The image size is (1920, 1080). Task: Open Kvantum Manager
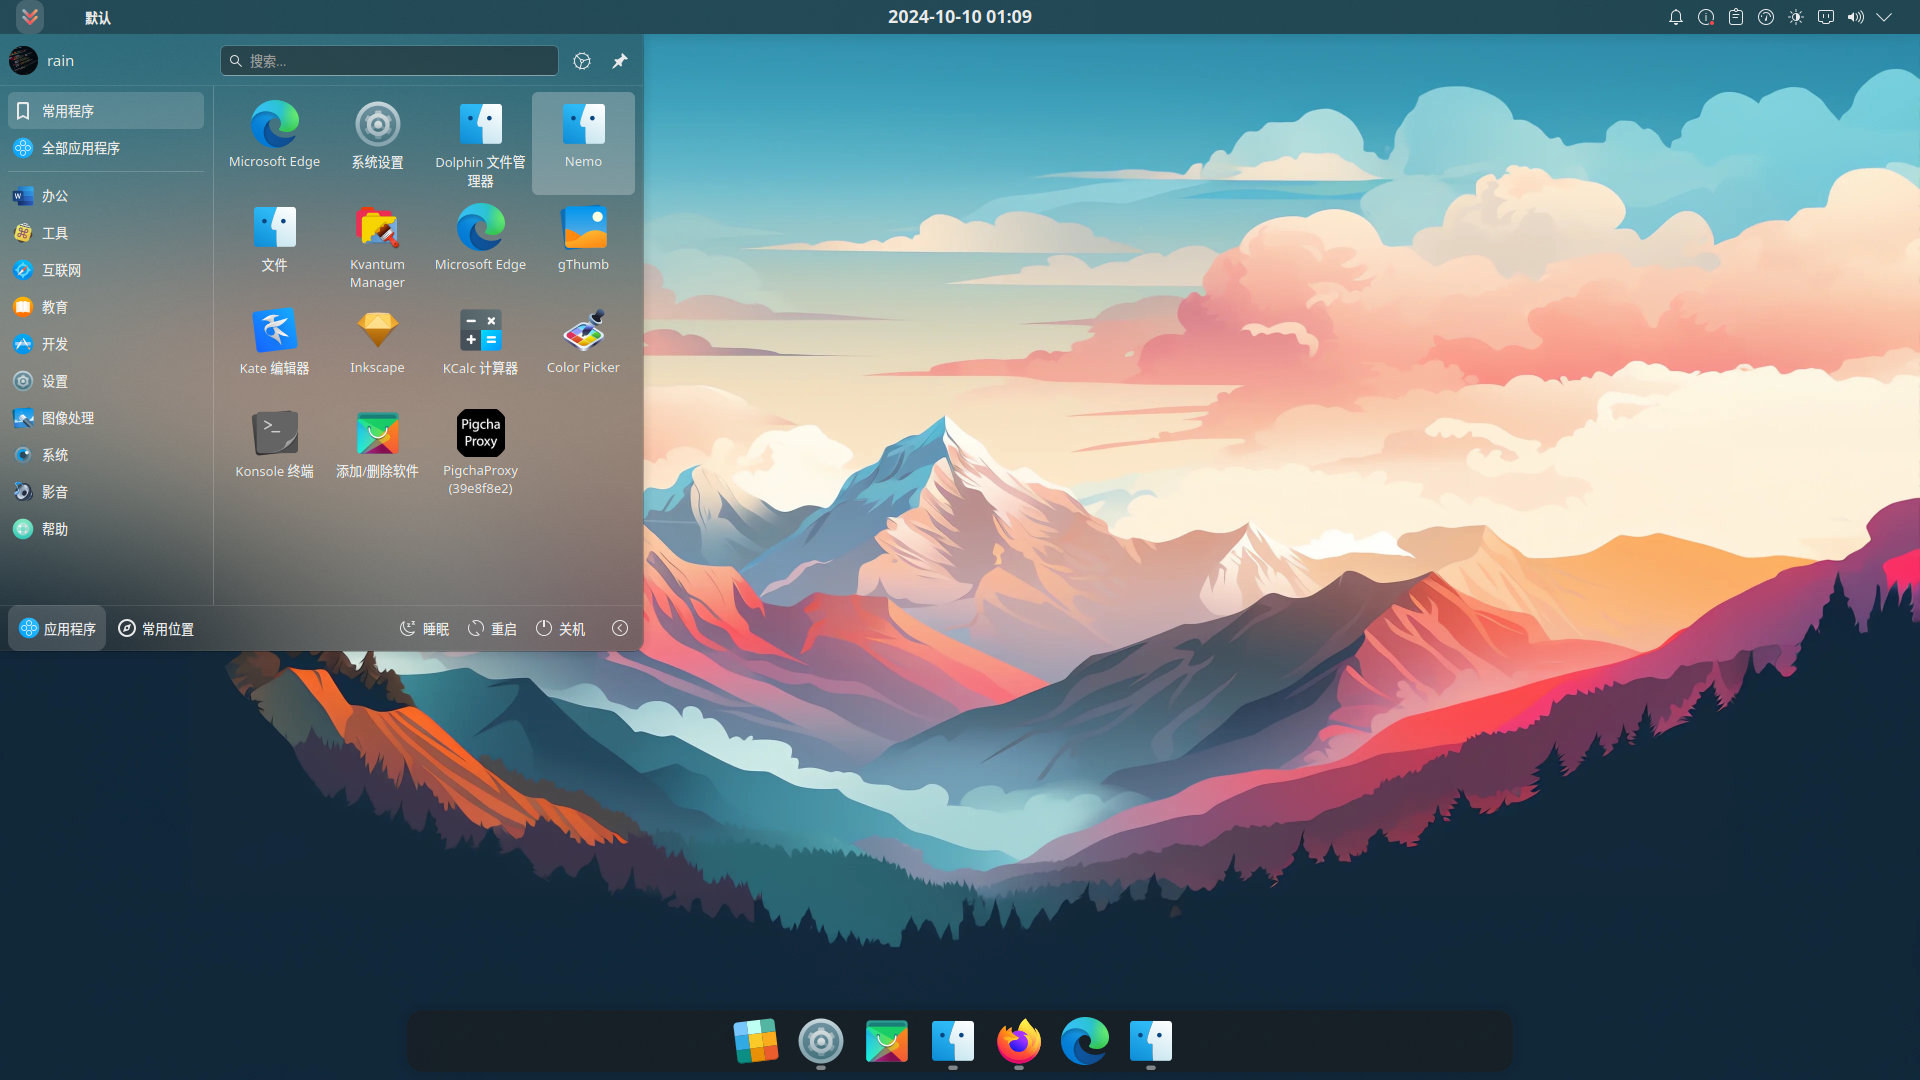click(377, 246)
